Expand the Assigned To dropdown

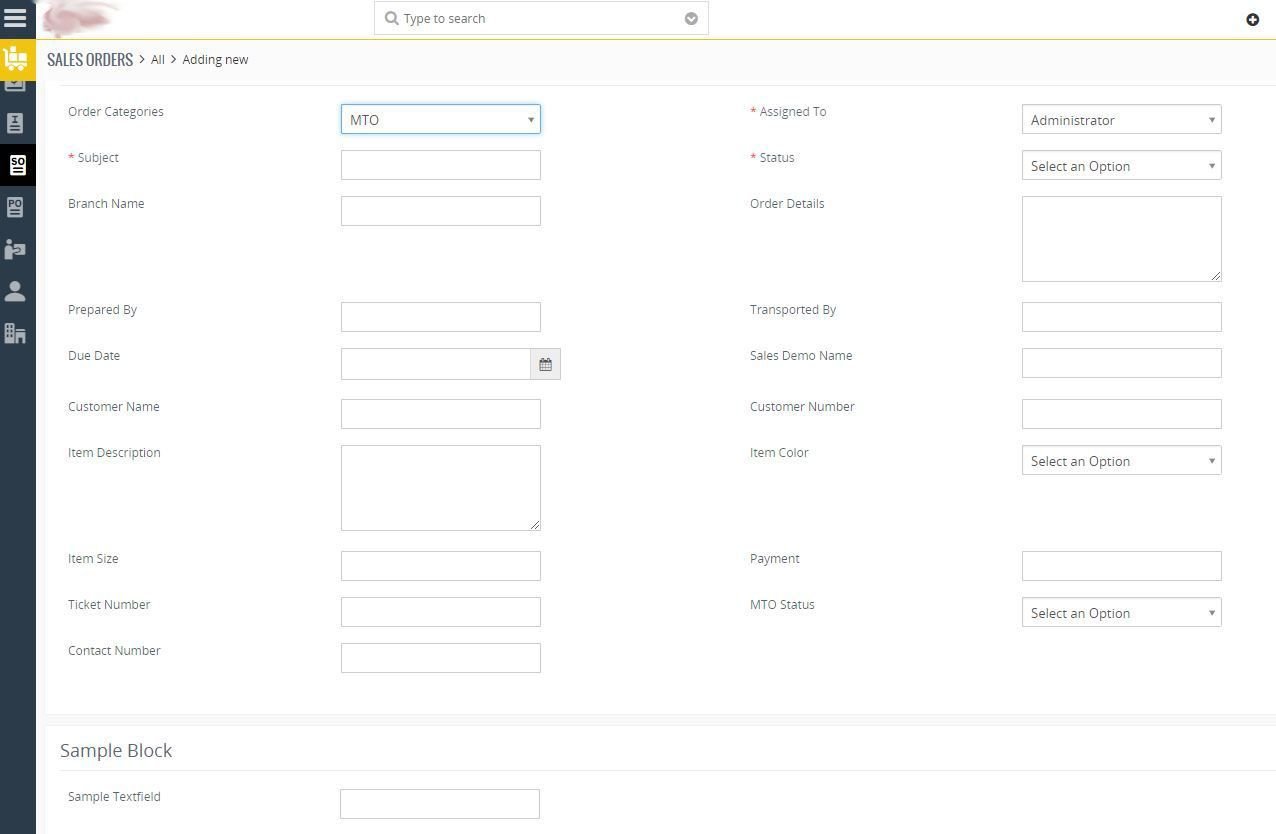point(1121,119)
